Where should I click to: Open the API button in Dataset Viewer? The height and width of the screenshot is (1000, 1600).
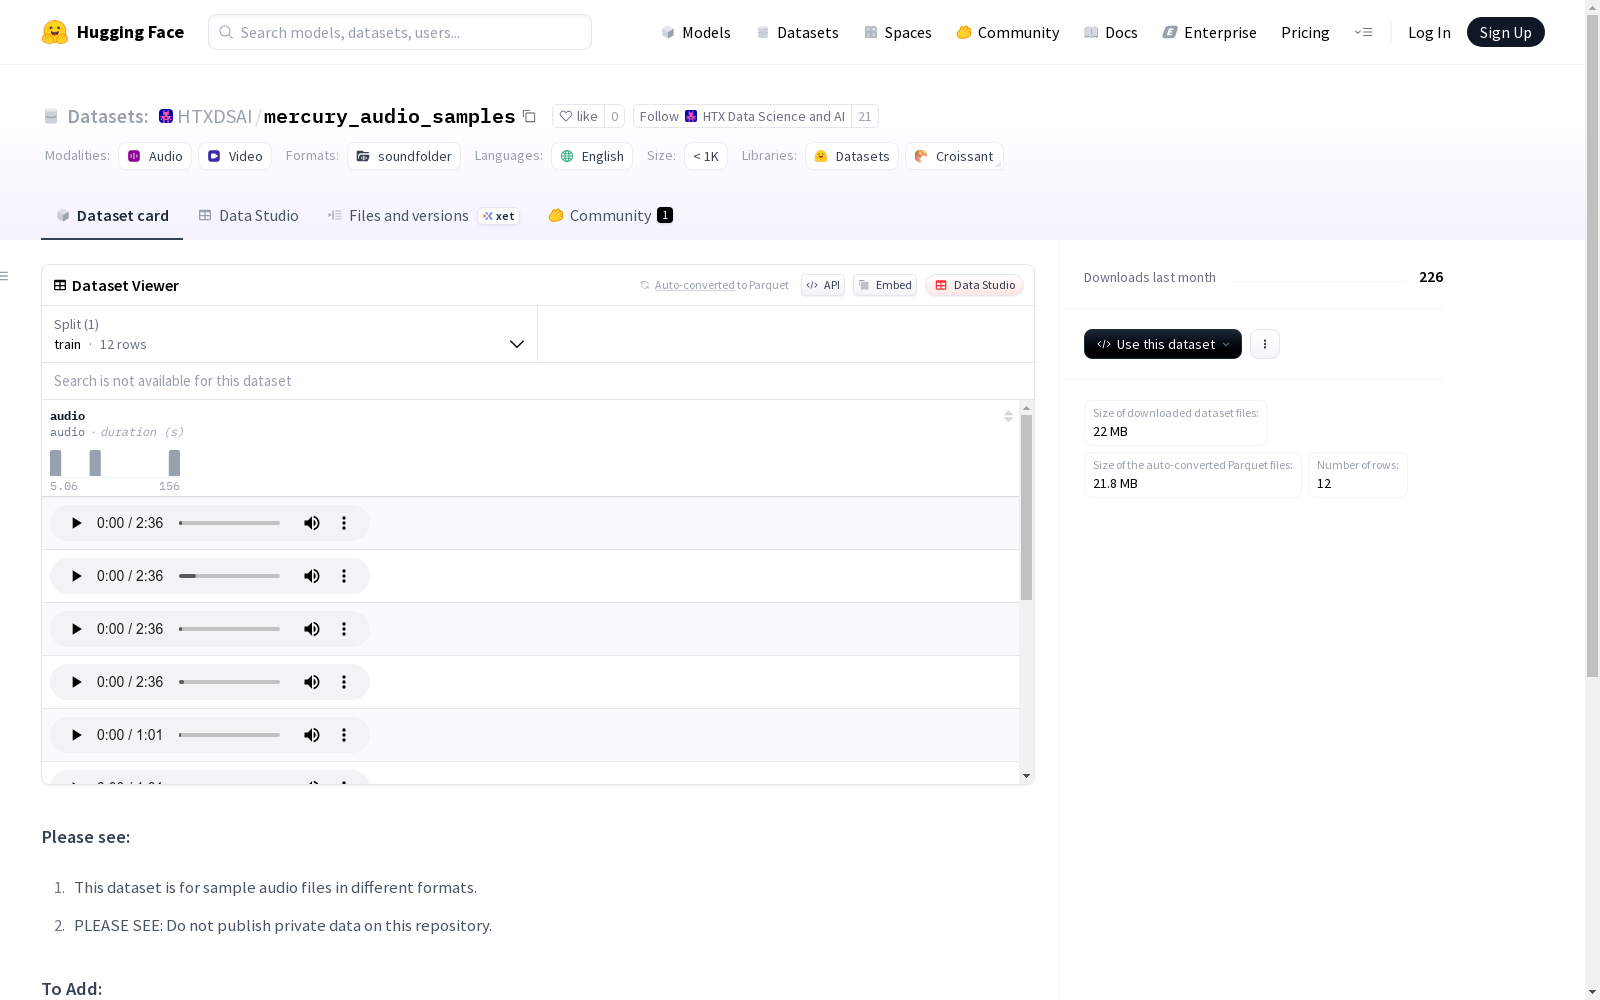coord(823,285)
